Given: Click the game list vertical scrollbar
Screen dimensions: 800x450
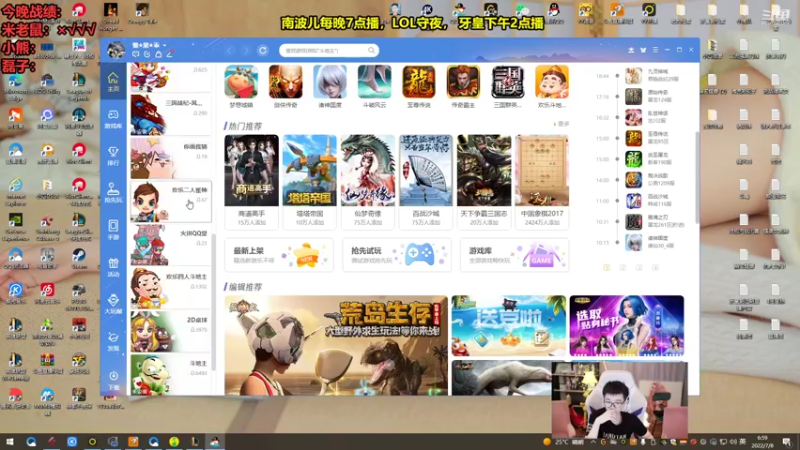Looking at the screenshot, I should [x=214, y=301].
